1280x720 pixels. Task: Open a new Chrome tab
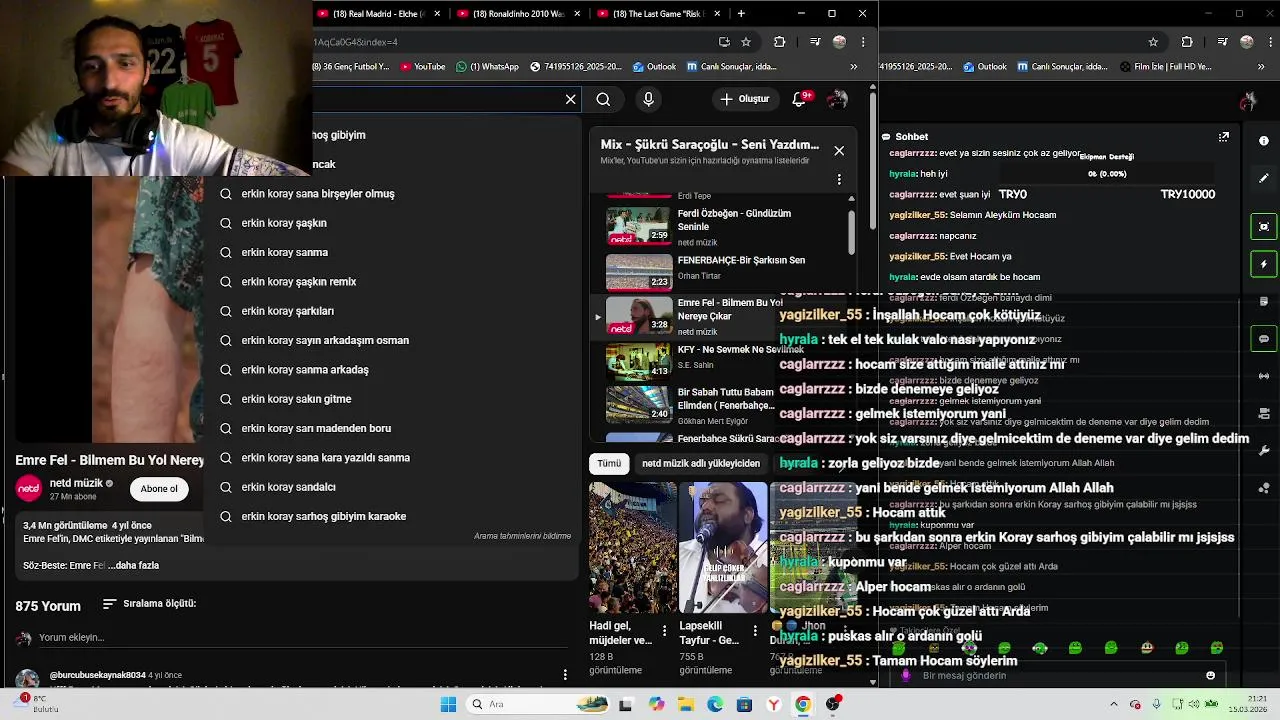741,14
